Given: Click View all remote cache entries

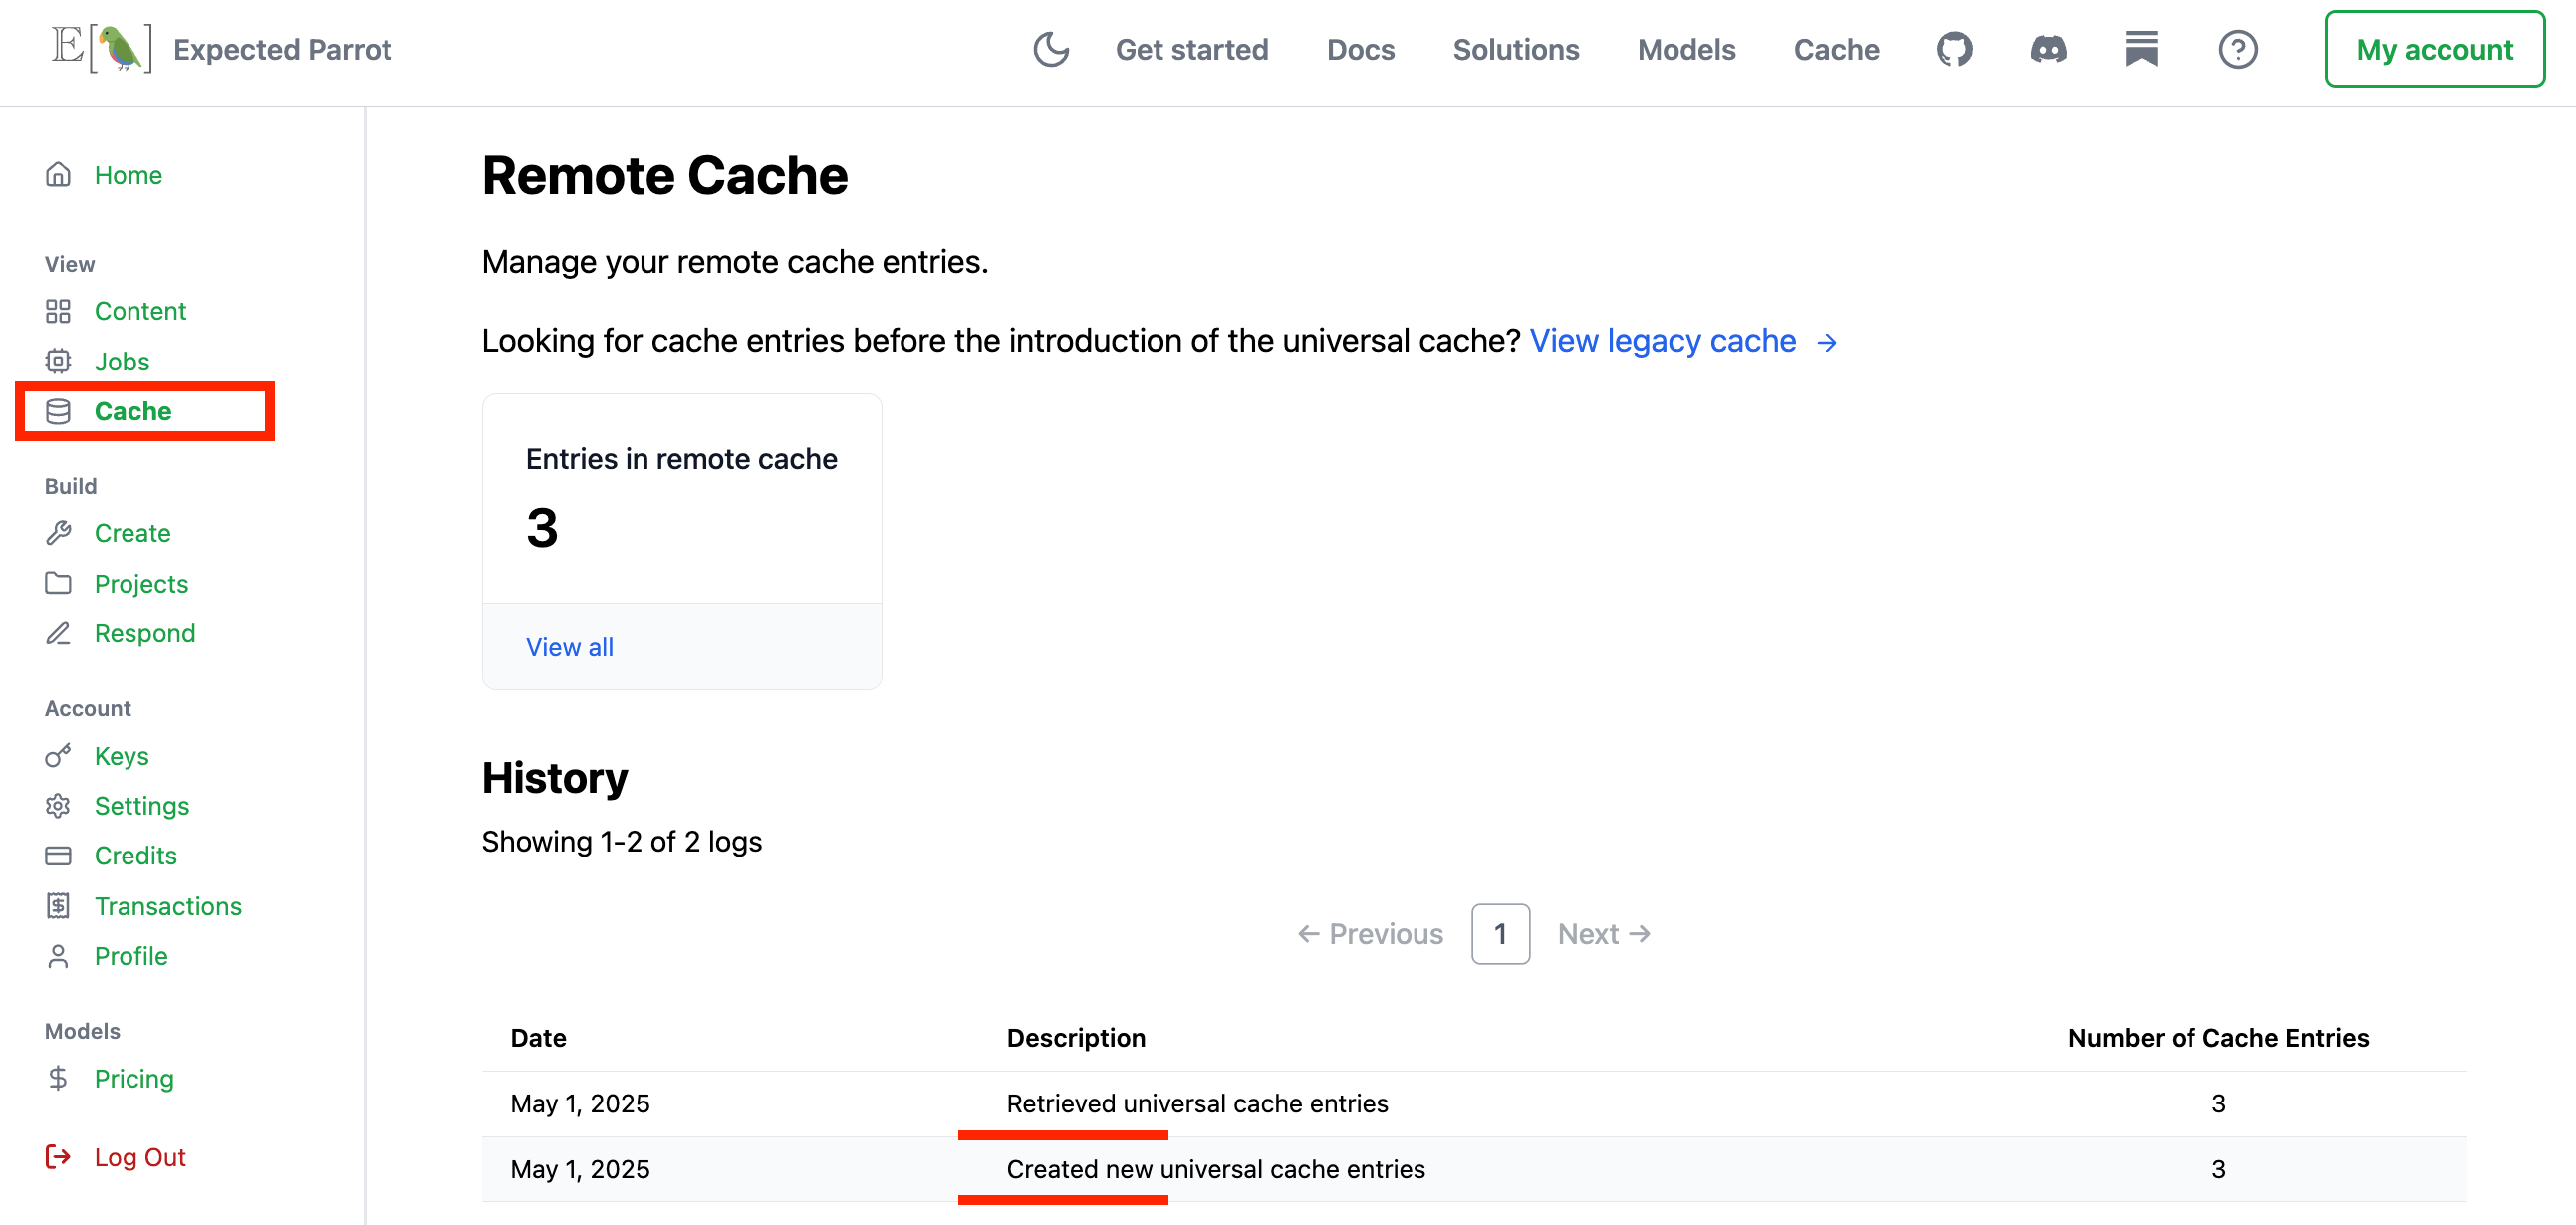Looking at the screenshot, I should click(x=569, y=647).
